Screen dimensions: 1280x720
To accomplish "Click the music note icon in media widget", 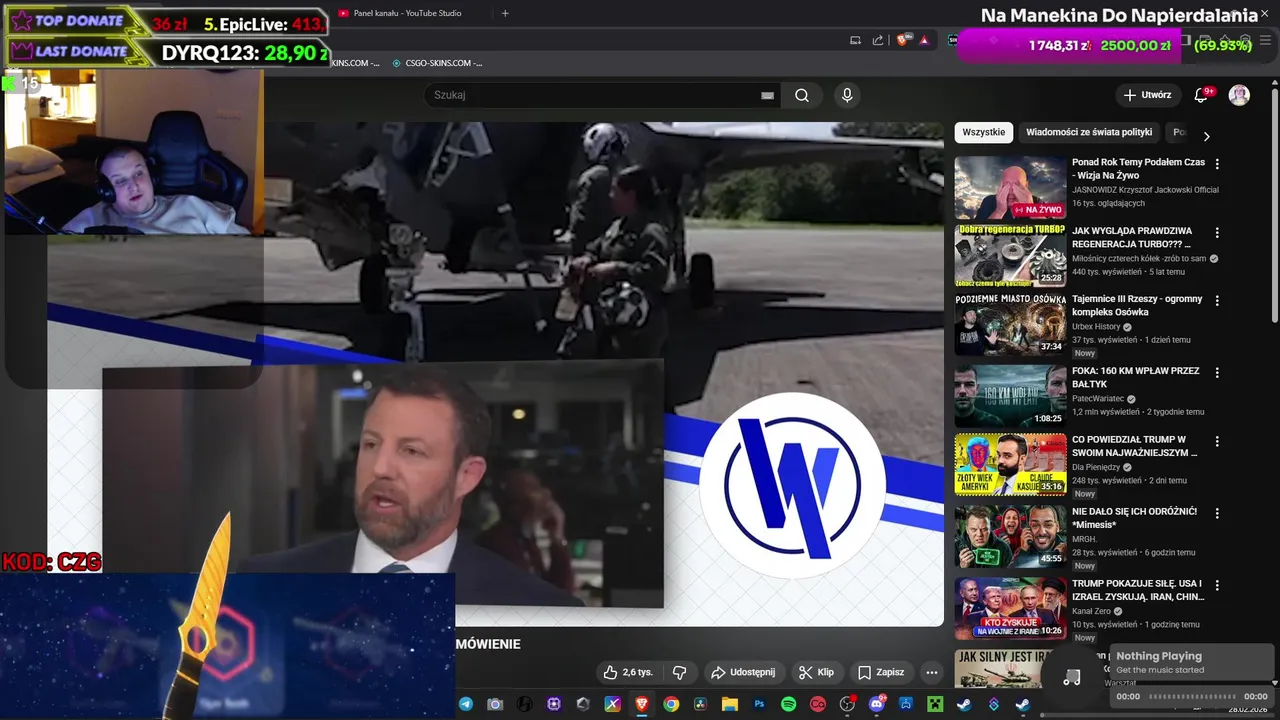I will click(x=1072, y=677).
